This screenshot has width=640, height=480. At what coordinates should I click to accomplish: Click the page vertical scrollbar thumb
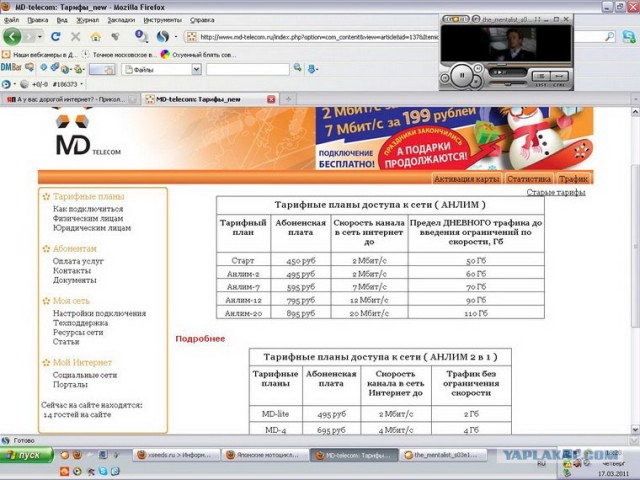tap(635, 245)
